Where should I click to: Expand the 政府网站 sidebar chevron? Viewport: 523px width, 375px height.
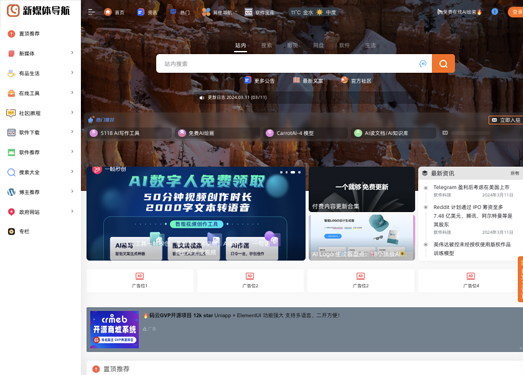click(72, 211)
